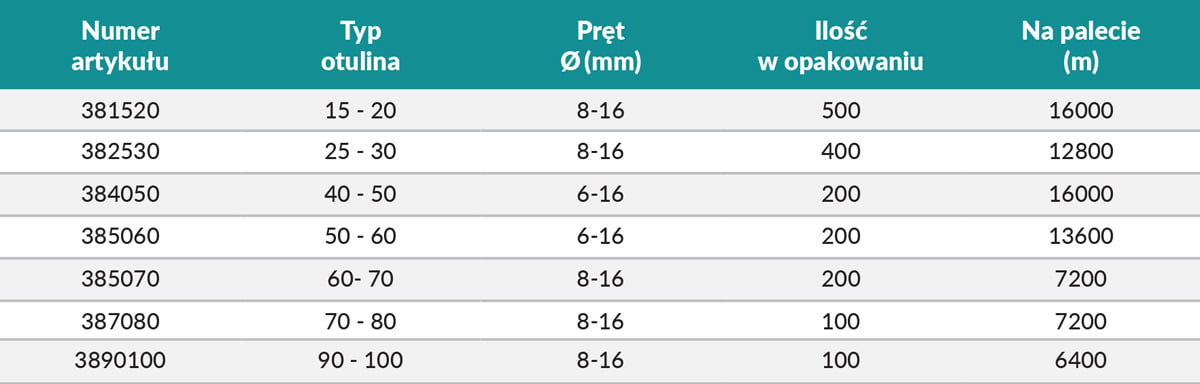Select article number 385070

tap(120, 280)
